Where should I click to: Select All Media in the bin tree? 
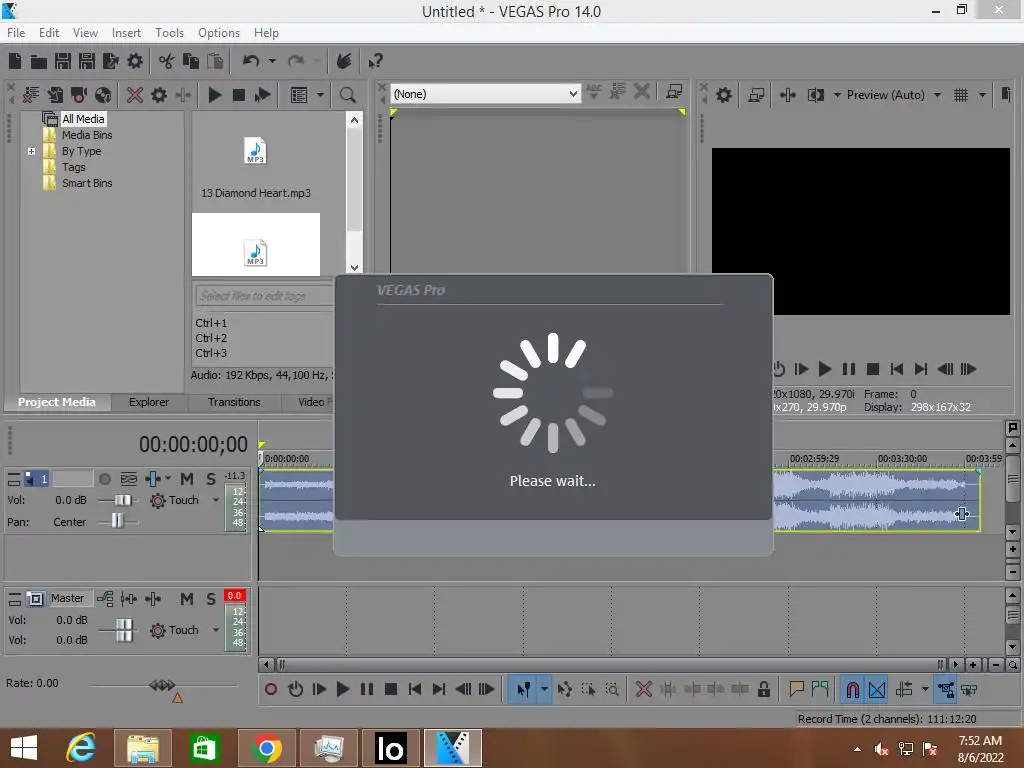click(x=83, y=119)
